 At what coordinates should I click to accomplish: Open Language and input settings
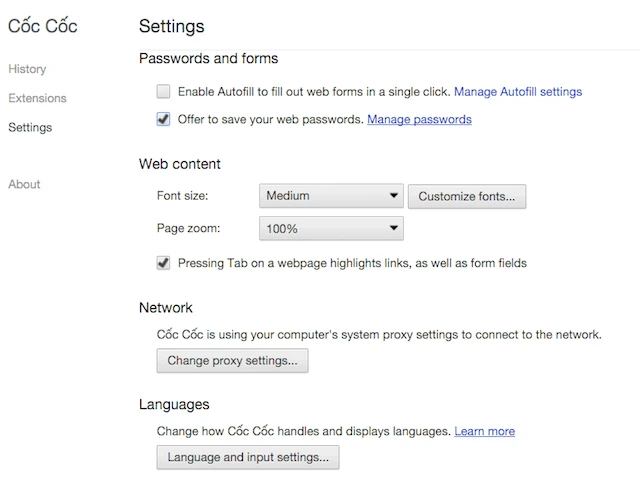(x=248, y=457)
